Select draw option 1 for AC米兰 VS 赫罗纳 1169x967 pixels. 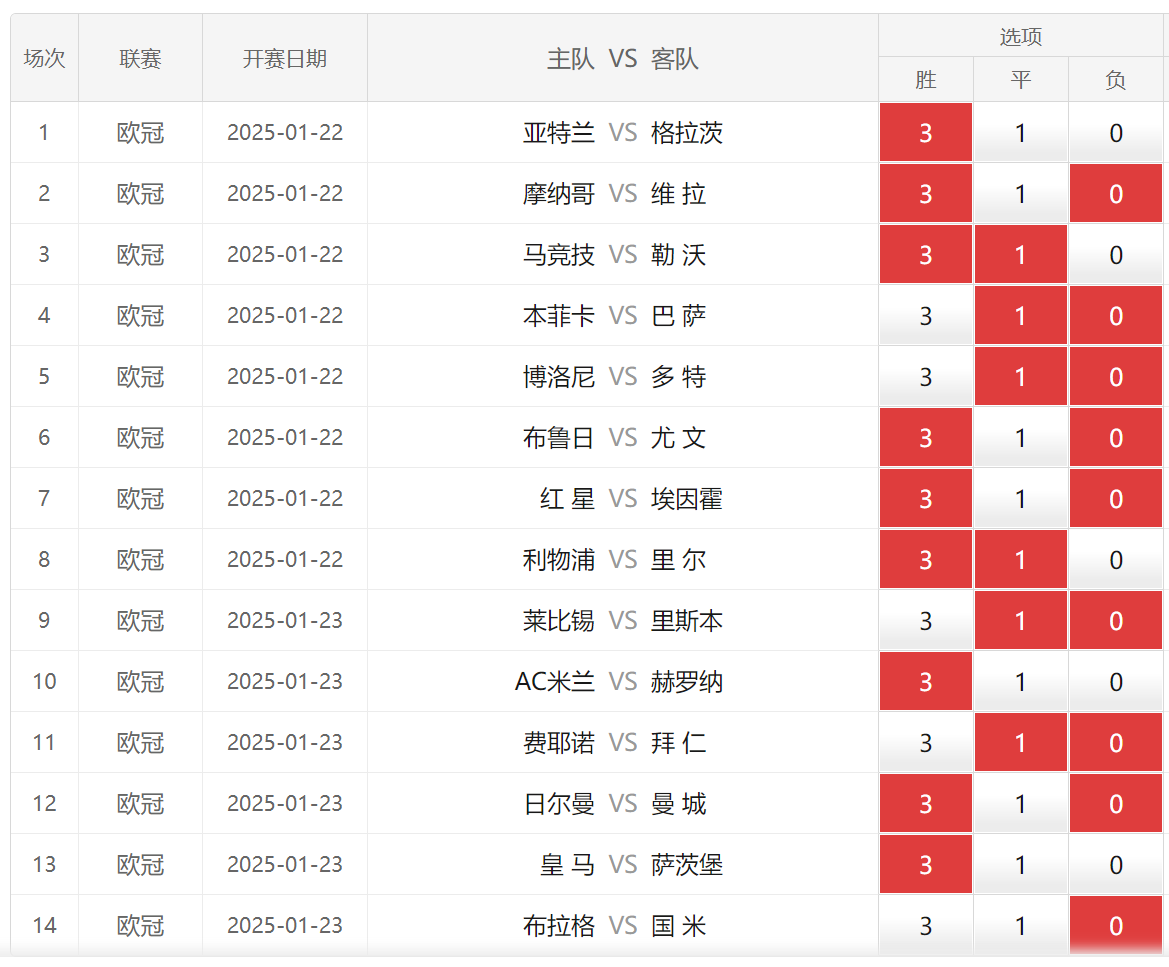(x=1021, y=682)
